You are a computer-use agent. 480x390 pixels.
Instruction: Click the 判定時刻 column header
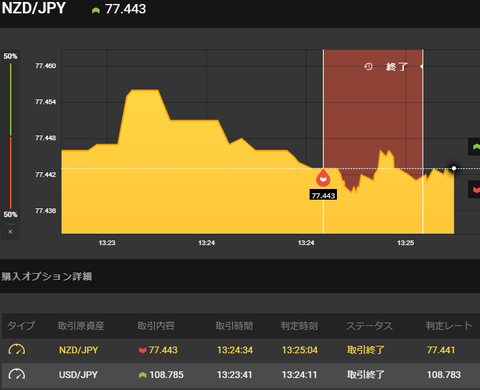pyautogui.click(x=299, y=326)
